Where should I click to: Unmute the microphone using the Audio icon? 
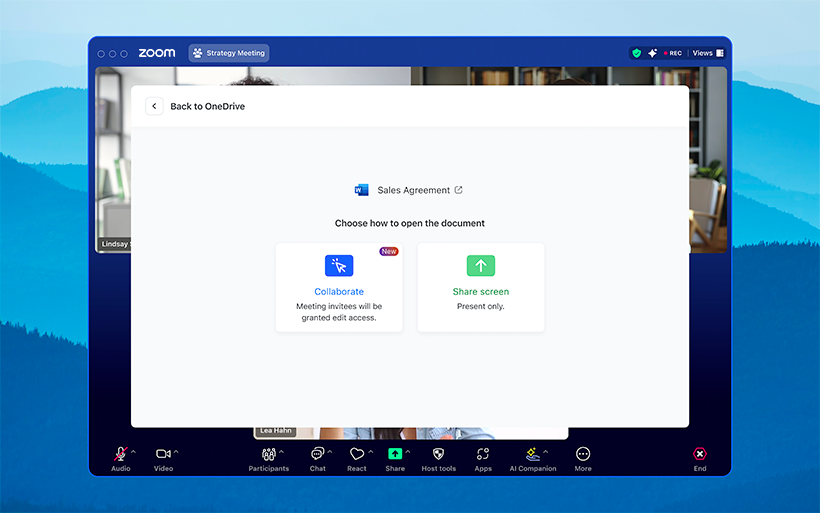[x=120, y=454]
